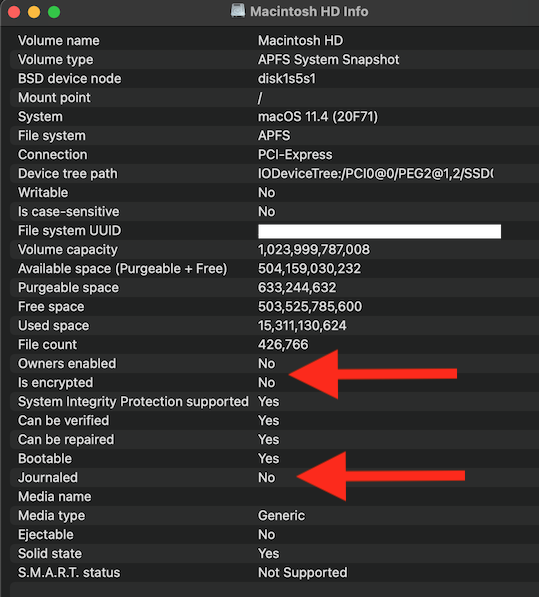Select the Device tree path value
The width and height of the screenshot is (539, 597).
coord(376,174)
